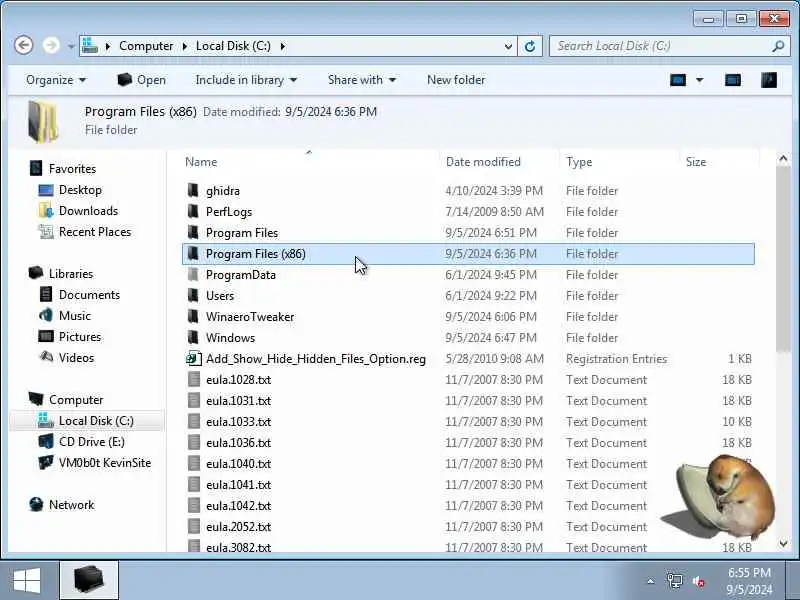800x600 pixels.
Task: Refresh the Local Disk (C:) view
Action: click(530, 46)
